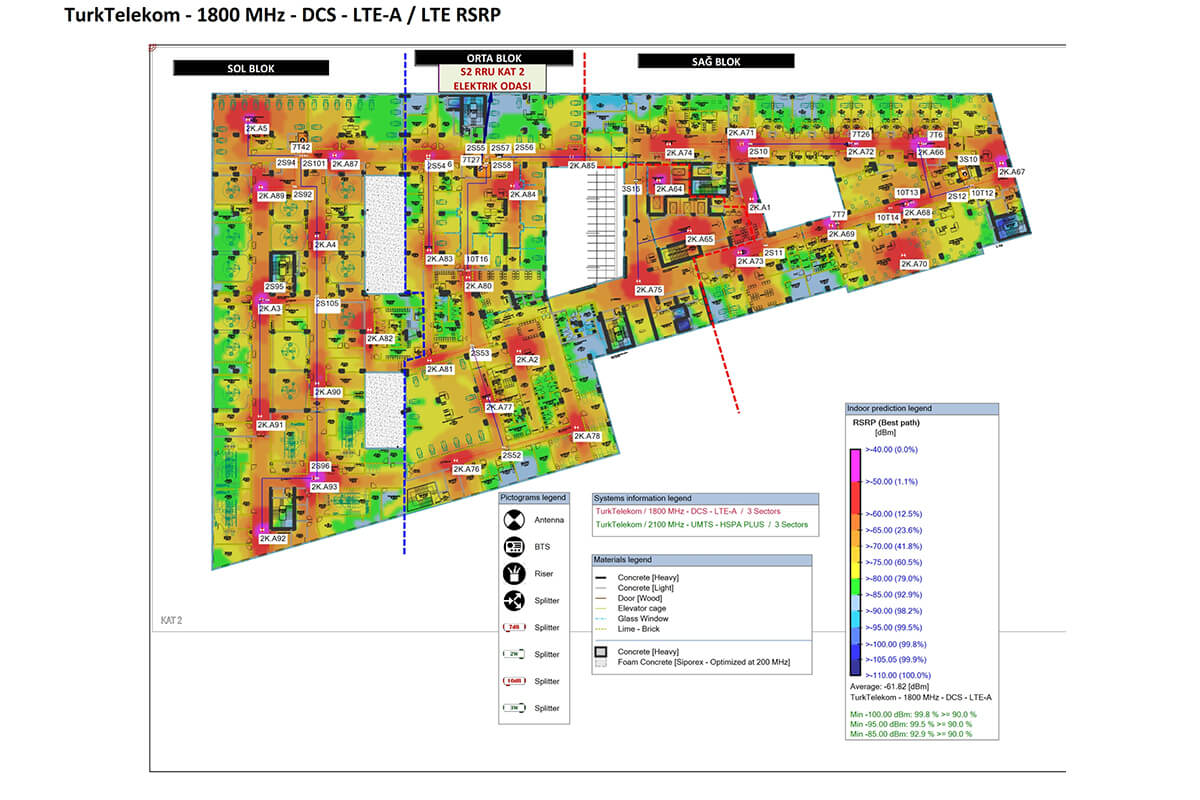1200x800 pixels.
Task: Click the ORTA BLOK header label
Action: pyautogui.click(x=494, y=58)
